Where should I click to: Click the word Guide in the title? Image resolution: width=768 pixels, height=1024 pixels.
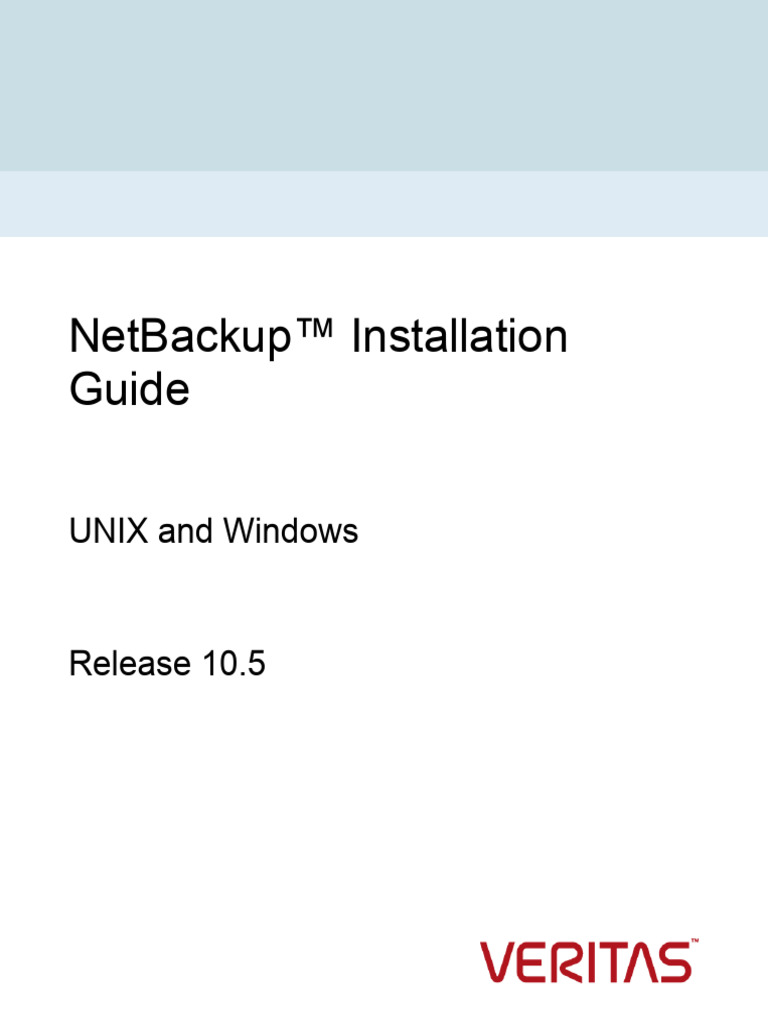129,389
